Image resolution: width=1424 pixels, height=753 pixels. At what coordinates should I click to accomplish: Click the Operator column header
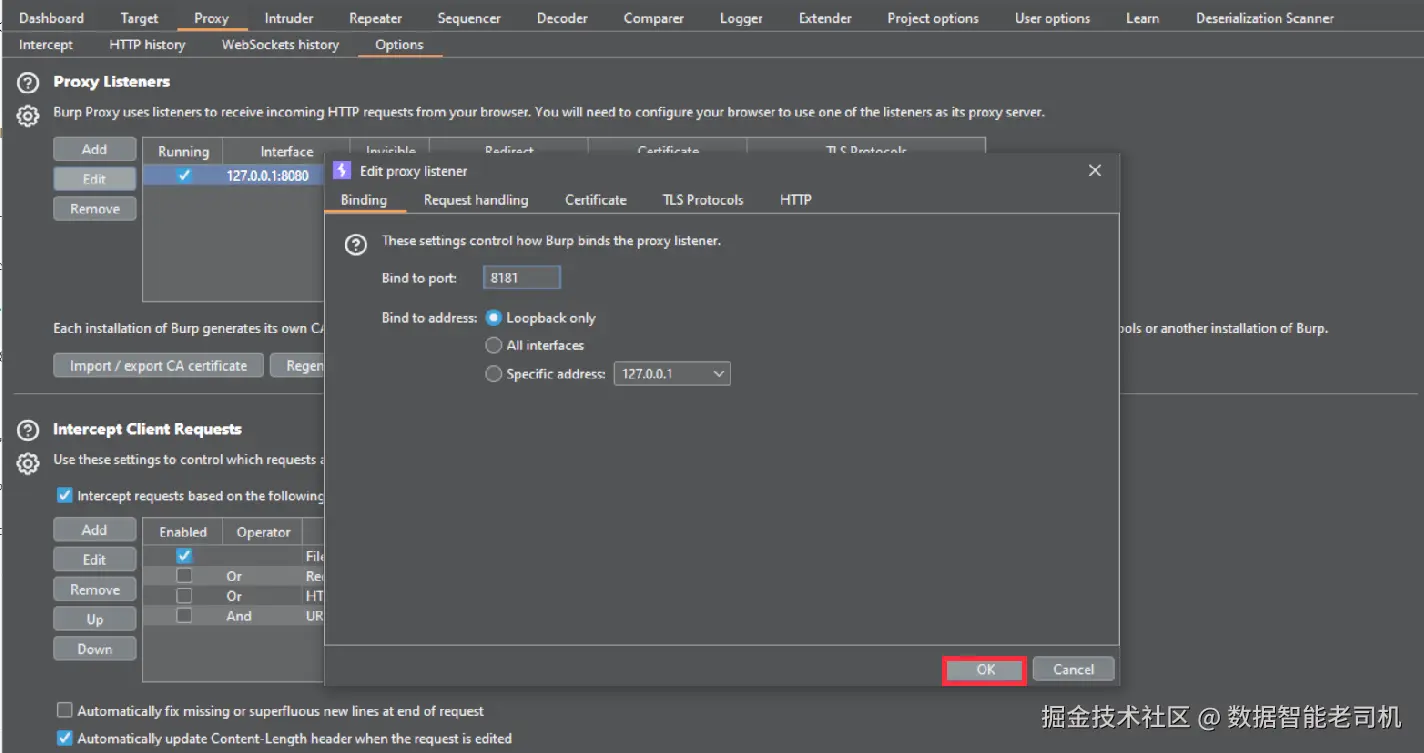click(263, 532)
